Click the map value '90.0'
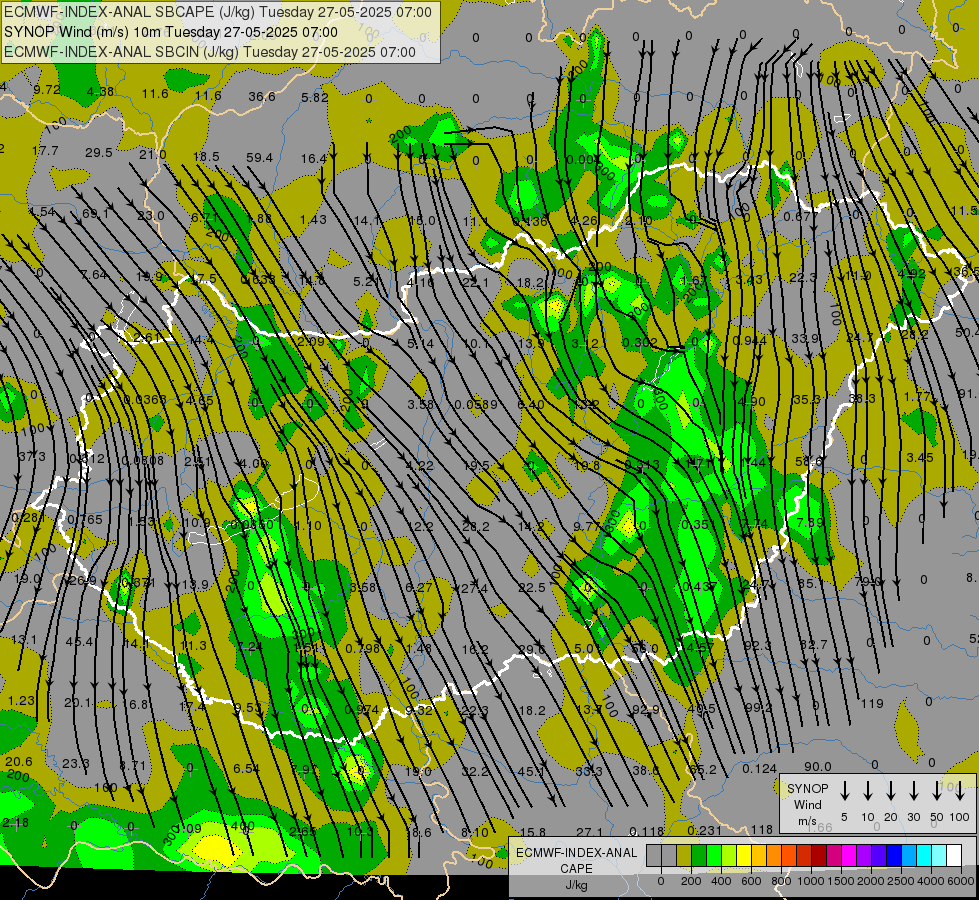 [x=817, y=766]
